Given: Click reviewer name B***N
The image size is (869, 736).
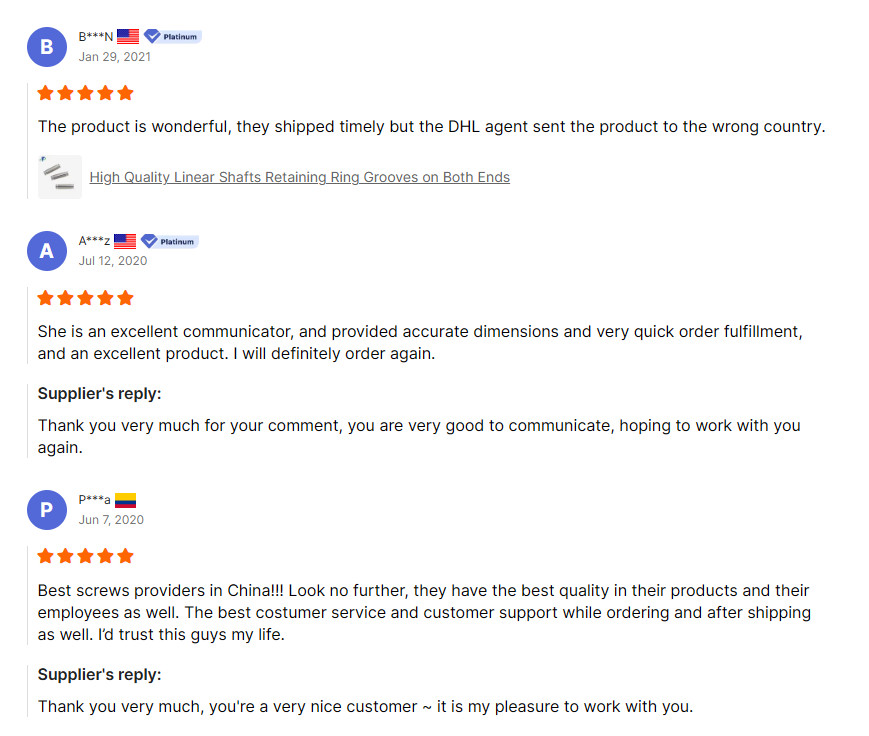Looking at the screenshot, I should [x=96, y=37].
